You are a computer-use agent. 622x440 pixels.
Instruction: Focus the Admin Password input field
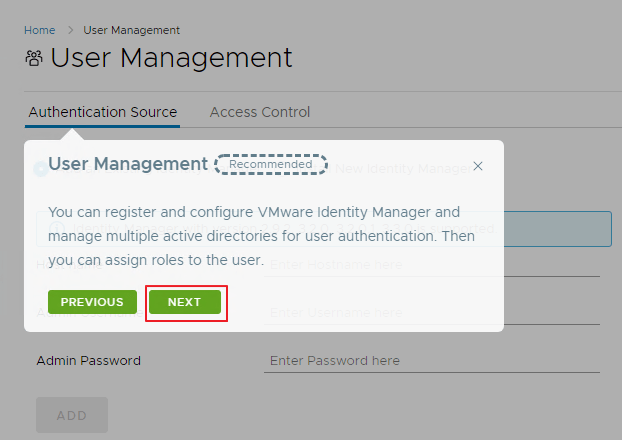432,360
